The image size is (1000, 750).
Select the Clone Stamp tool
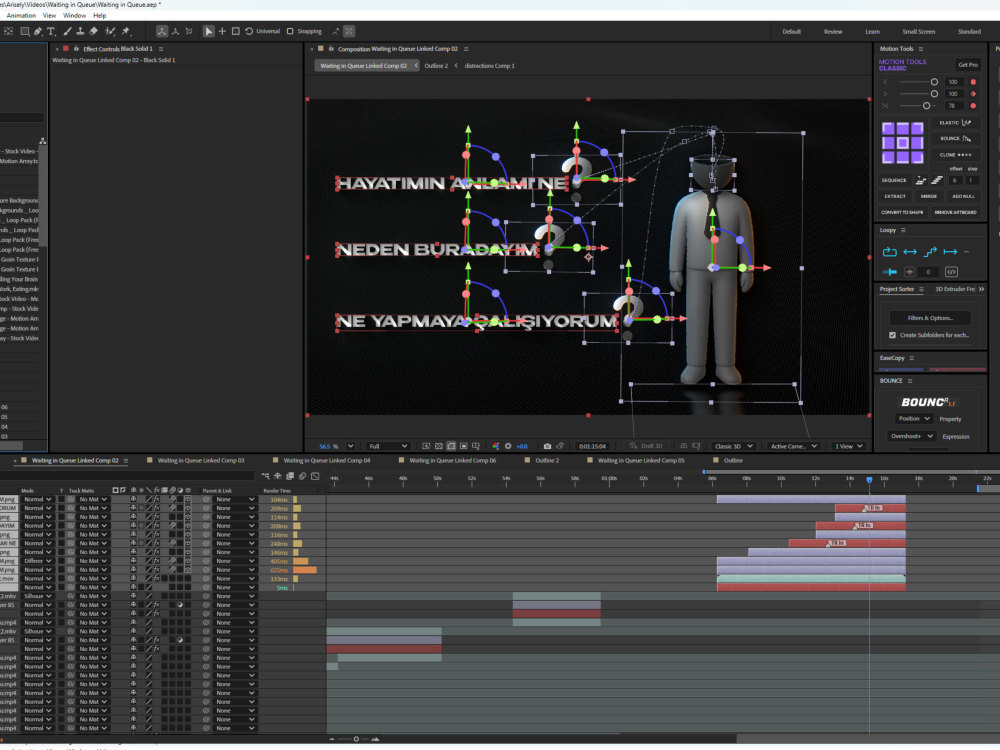coord(80,31)
